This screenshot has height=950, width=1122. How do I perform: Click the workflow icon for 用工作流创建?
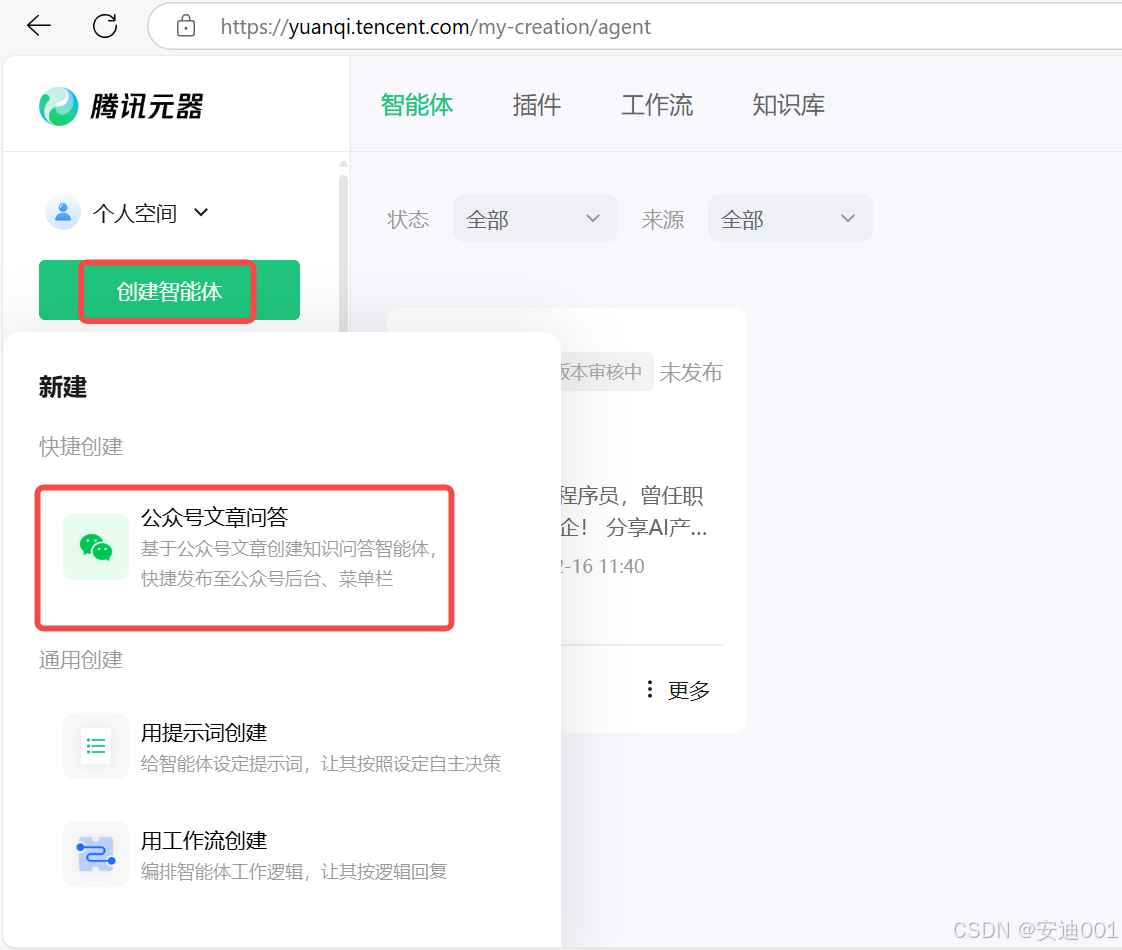click(96, 854)
